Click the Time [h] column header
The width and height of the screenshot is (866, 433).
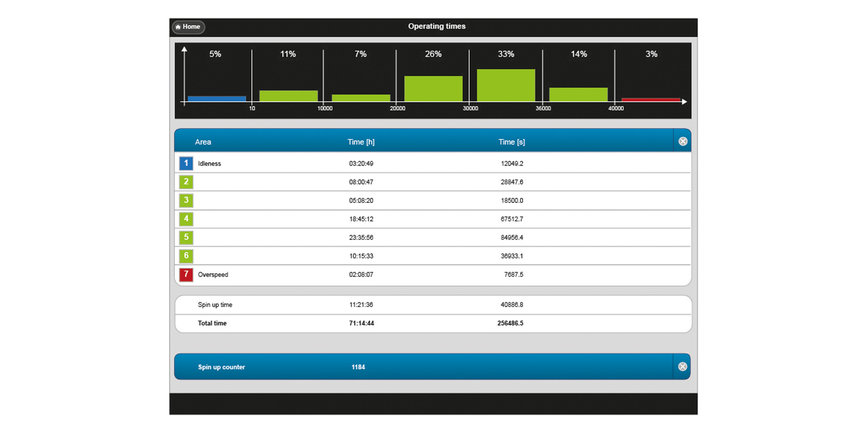pos(361,142)
